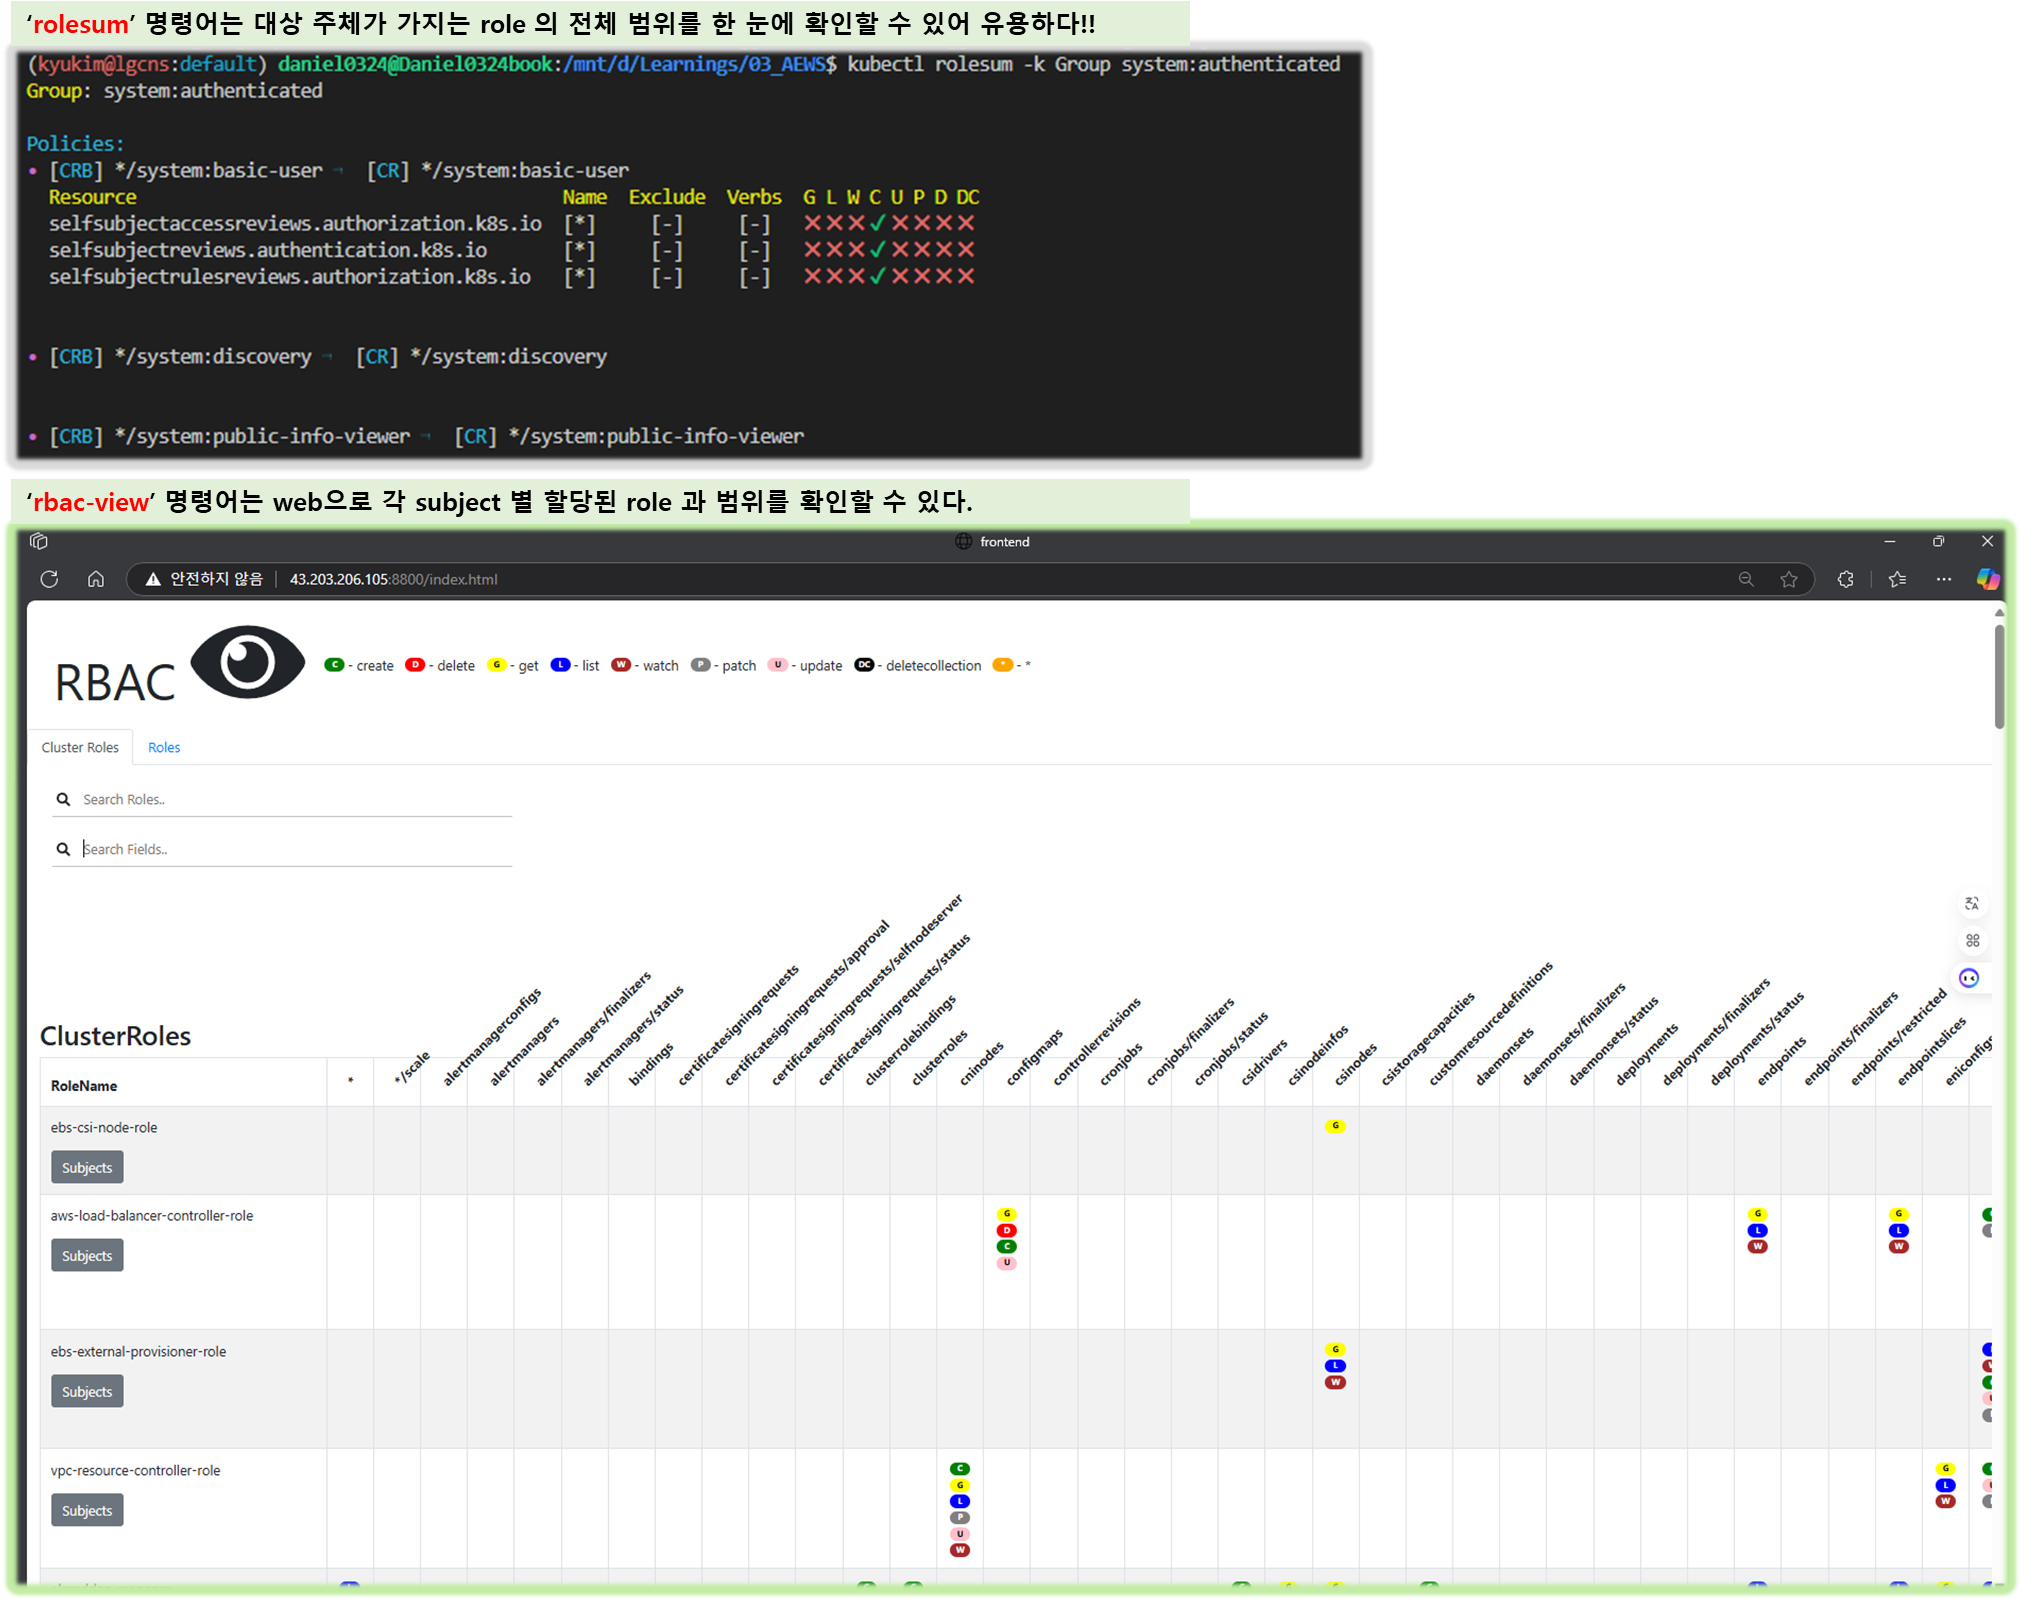Open tab actions icon in title bar
2022x1601 pixels.
click(x=39, y=541)
